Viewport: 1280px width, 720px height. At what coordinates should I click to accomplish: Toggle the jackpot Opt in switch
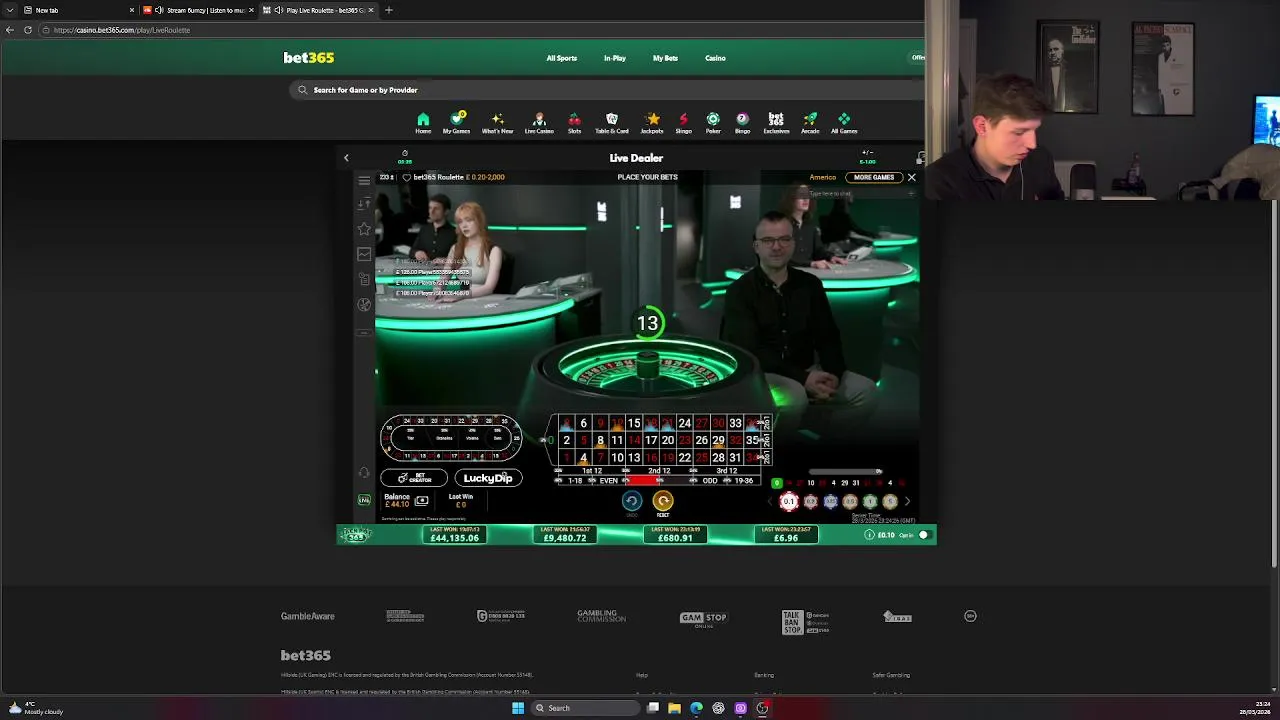924,535
